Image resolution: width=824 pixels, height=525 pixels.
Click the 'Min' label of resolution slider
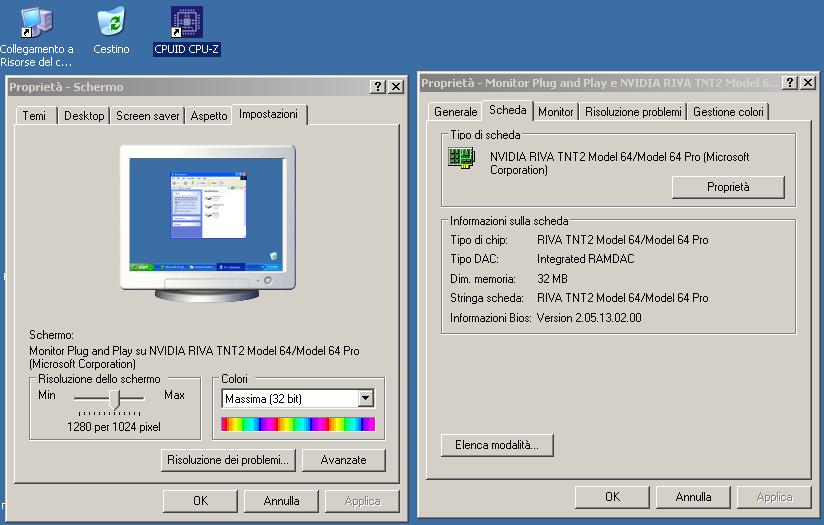[x=47, y=395]
